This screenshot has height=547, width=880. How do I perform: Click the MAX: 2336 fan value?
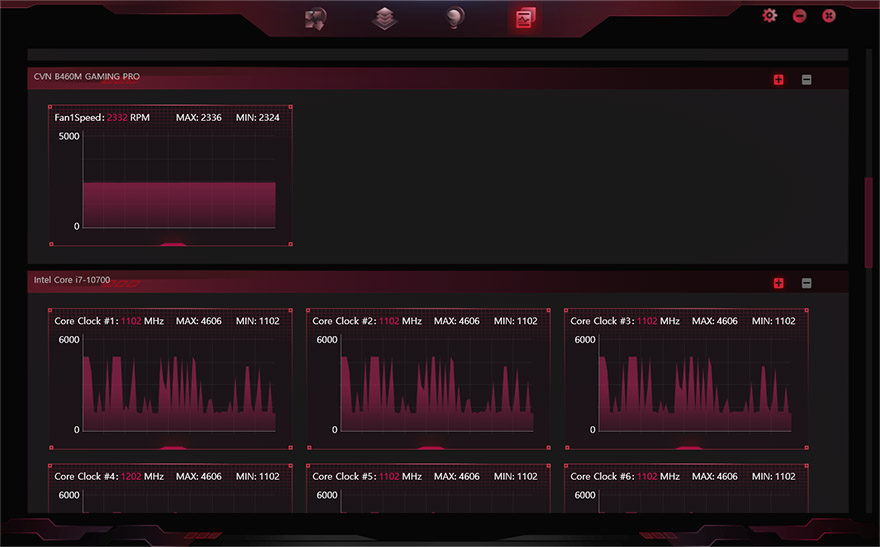[199, 117]
